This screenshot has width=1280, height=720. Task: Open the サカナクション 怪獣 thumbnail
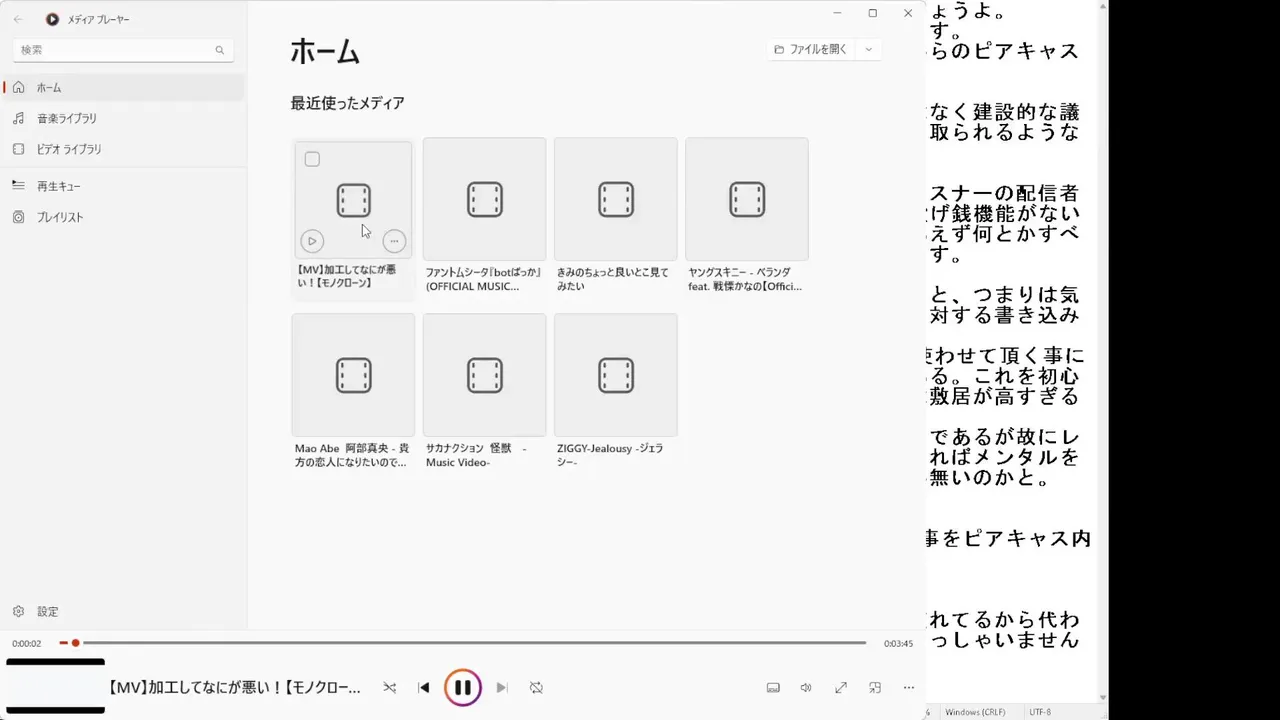[484, 375]
